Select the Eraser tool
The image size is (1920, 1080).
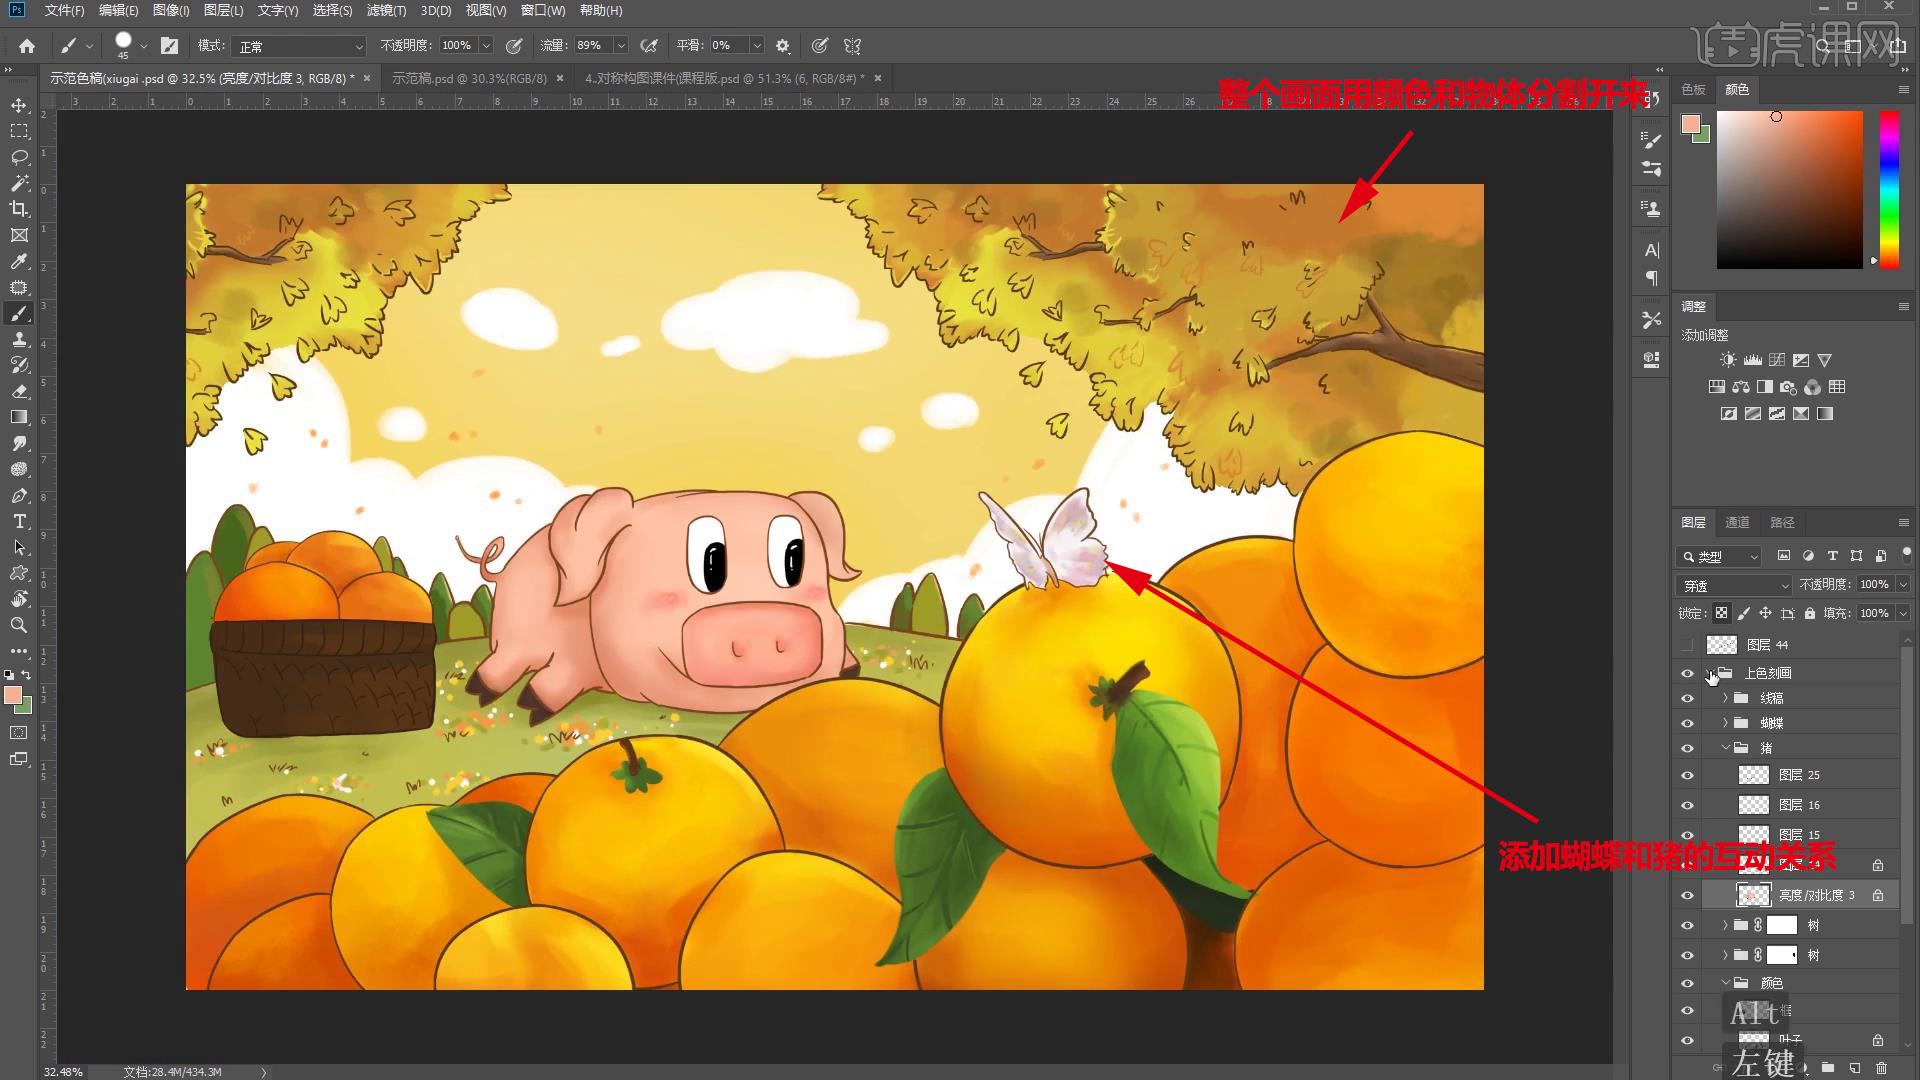19,391
